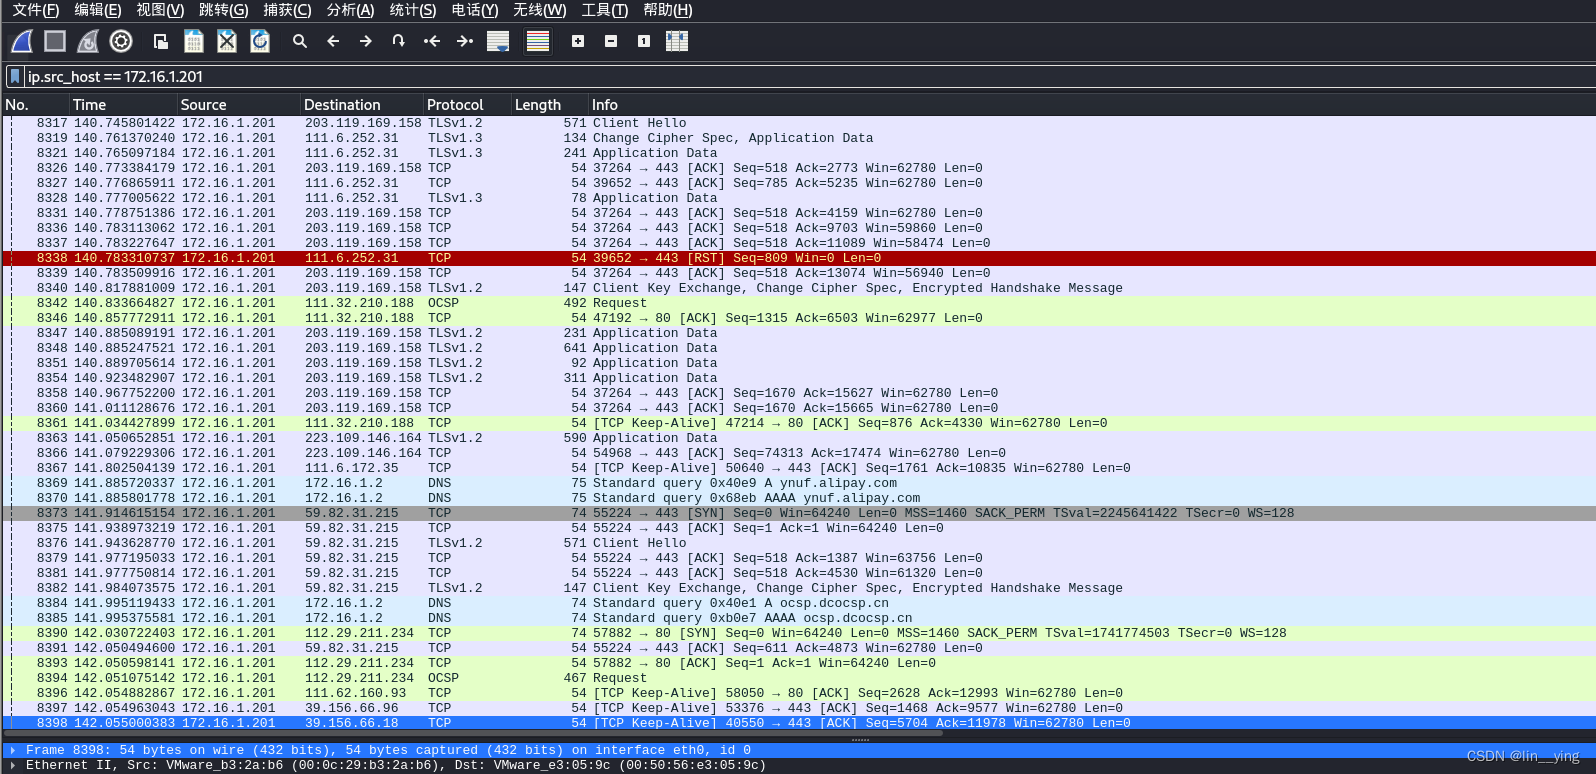Go back in packet history
The height and width of the screenshot is (774, 1596).
(333, 41)
